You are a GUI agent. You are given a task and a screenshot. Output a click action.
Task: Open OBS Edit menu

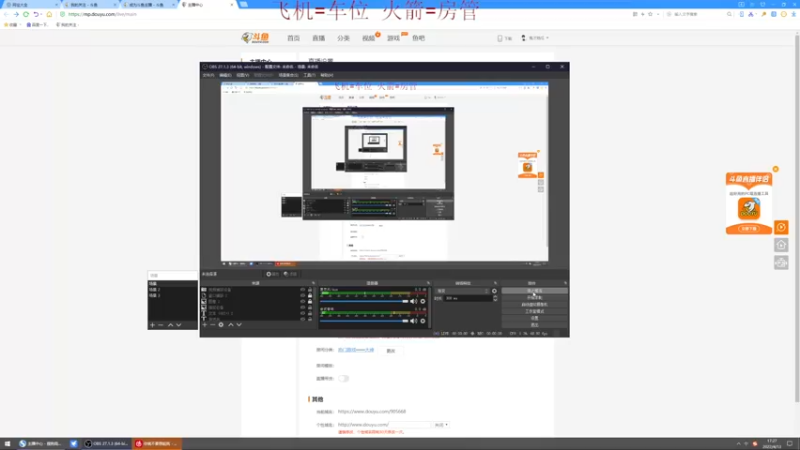225,75
